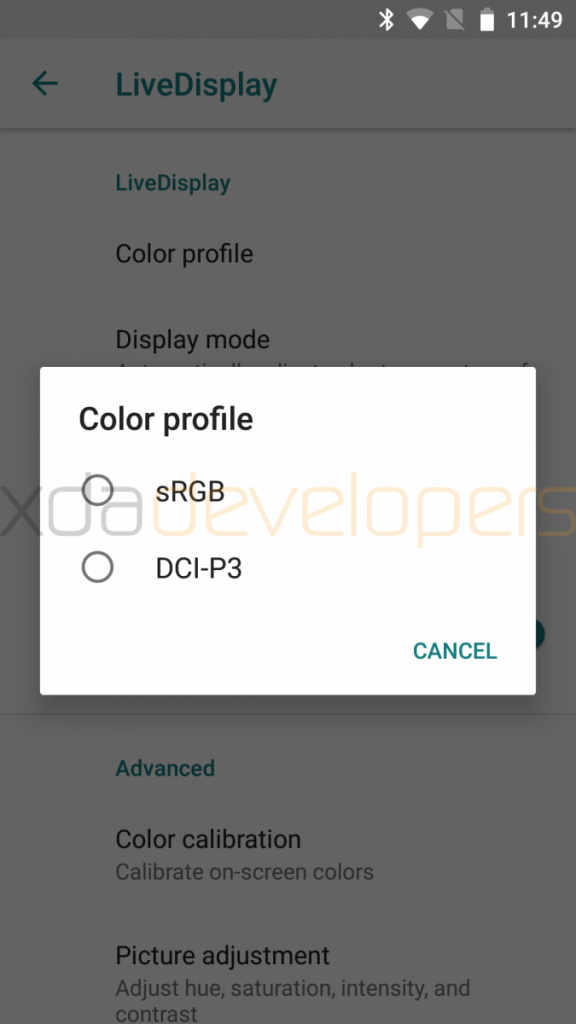Tap the teal LiveDisplay section header
Image resolution: width=576 pixels, height=1024 pixels.
coord(173,183)
